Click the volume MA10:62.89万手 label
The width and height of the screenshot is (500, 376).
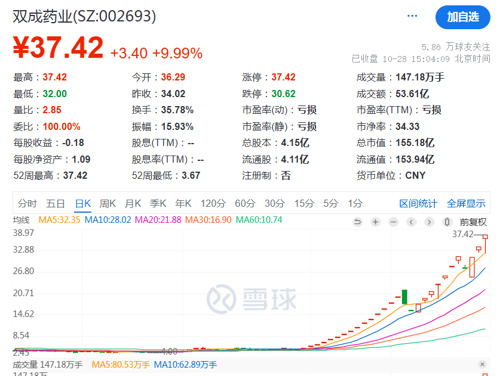185,365
